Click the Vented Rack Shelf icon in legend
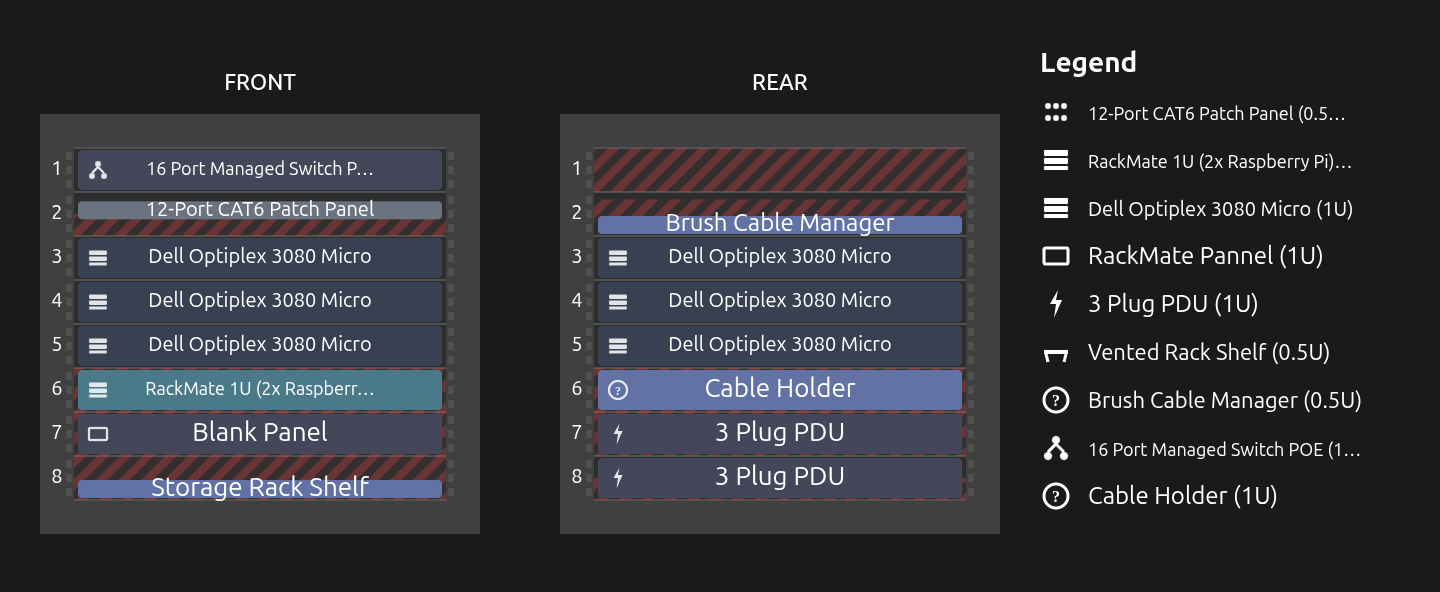1440x592 pixels. [1056, 353]
